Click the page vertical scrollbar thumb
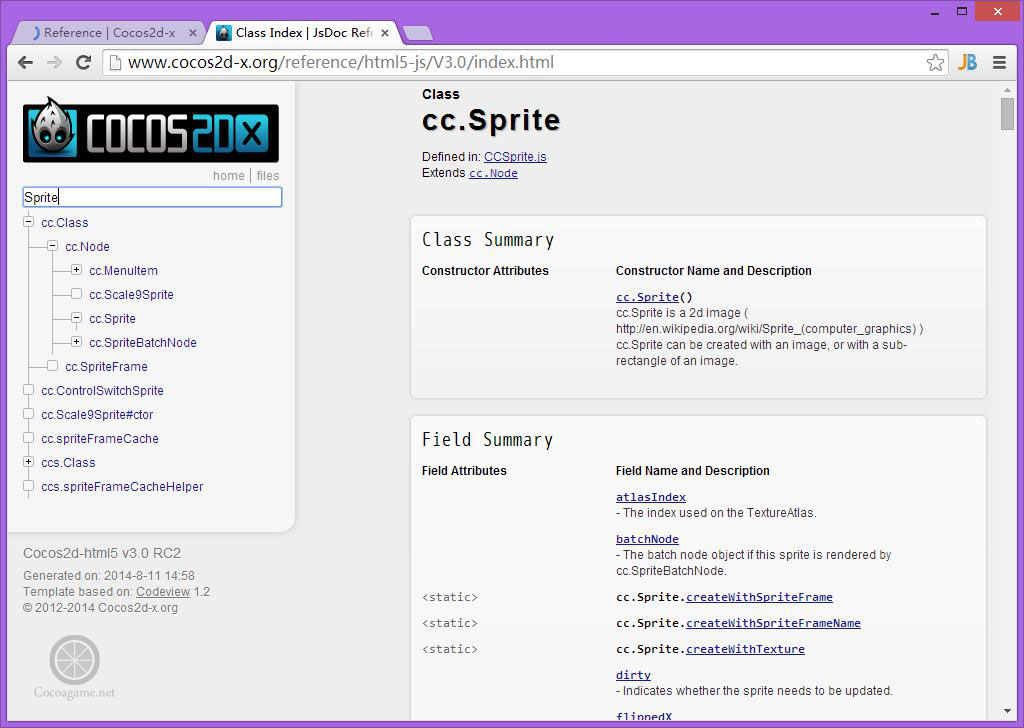This screenshot has width=1024, height=728. tap(1007, 114)
